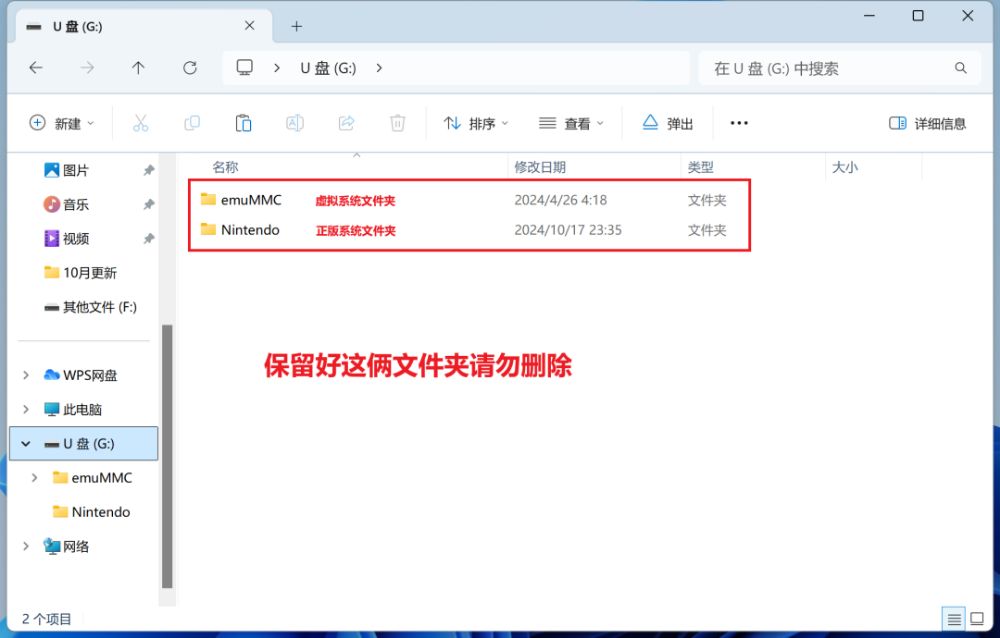Open the see more ellipsis button
Viewport: 1000px width, 638px height.
(738, 122)
